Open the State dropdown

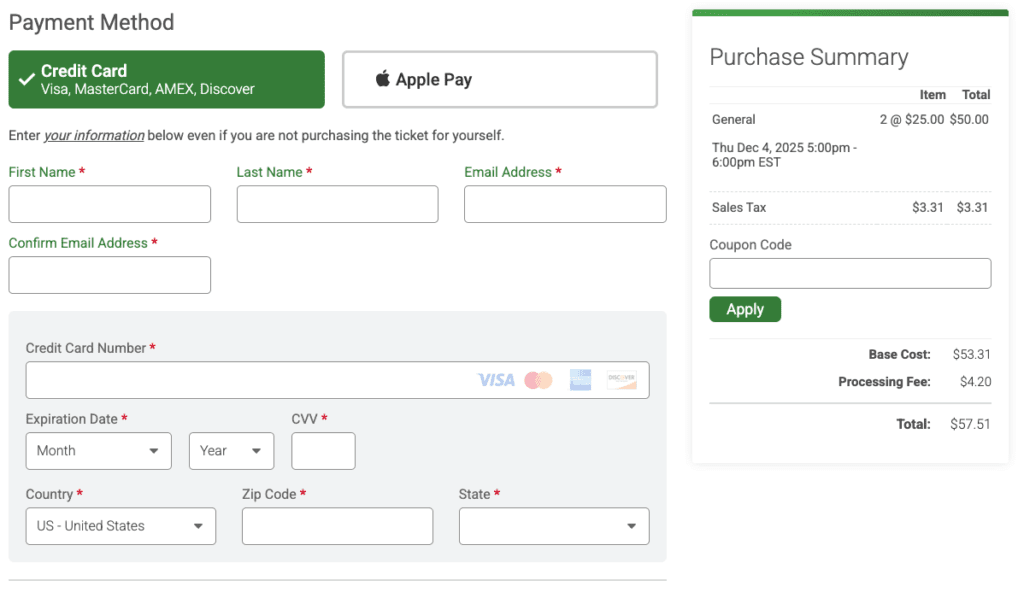(554, 526)
